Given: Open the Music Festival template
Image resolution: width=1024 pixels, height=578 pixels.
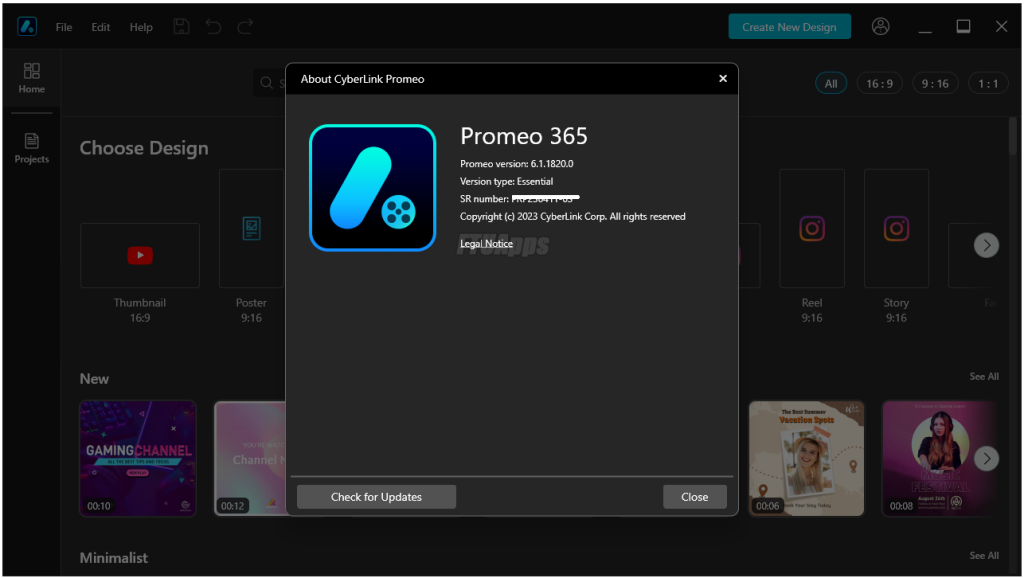Looking at the screenshot, I should tap(939, 458).
